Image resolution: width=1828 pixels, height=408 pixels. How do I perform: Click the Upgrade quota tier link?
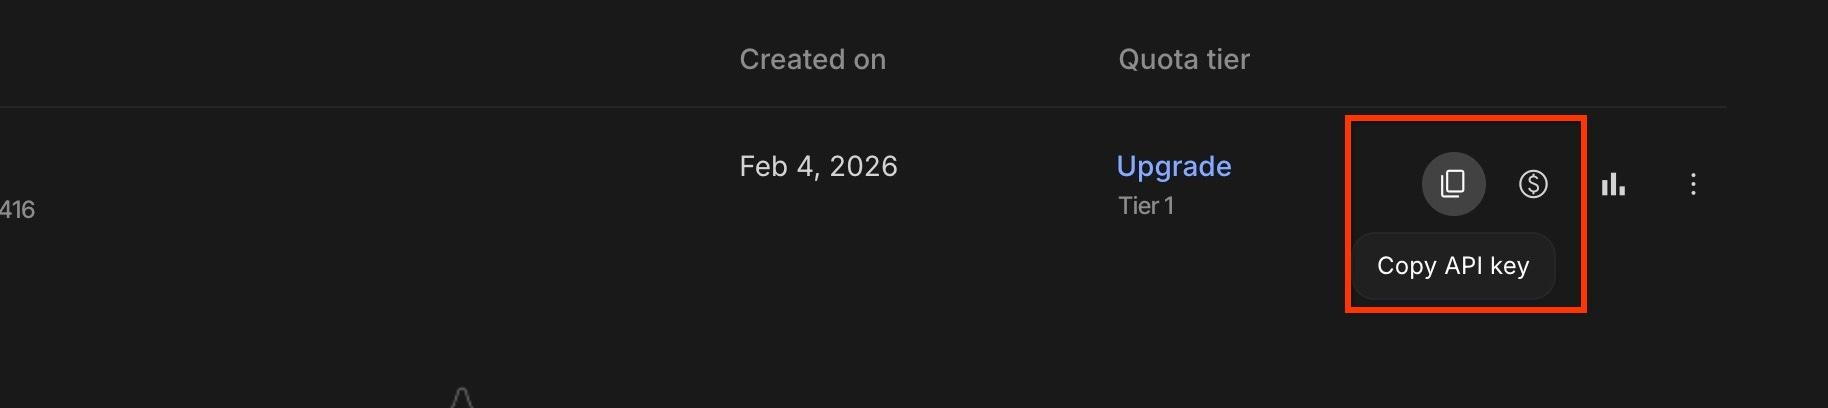pos(1173,166)
